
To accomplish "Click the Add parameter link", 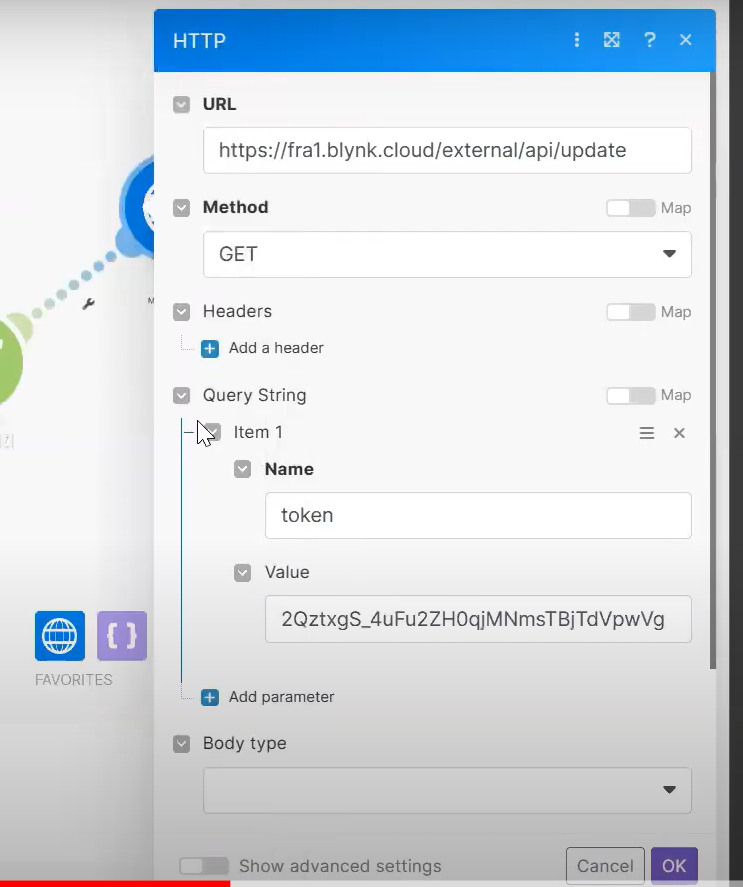I will 281,697.
